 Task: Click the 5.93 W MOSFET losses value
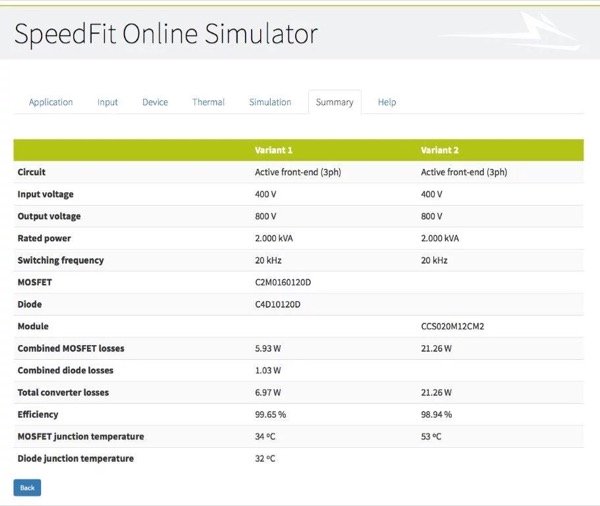[x=268, y=349]
